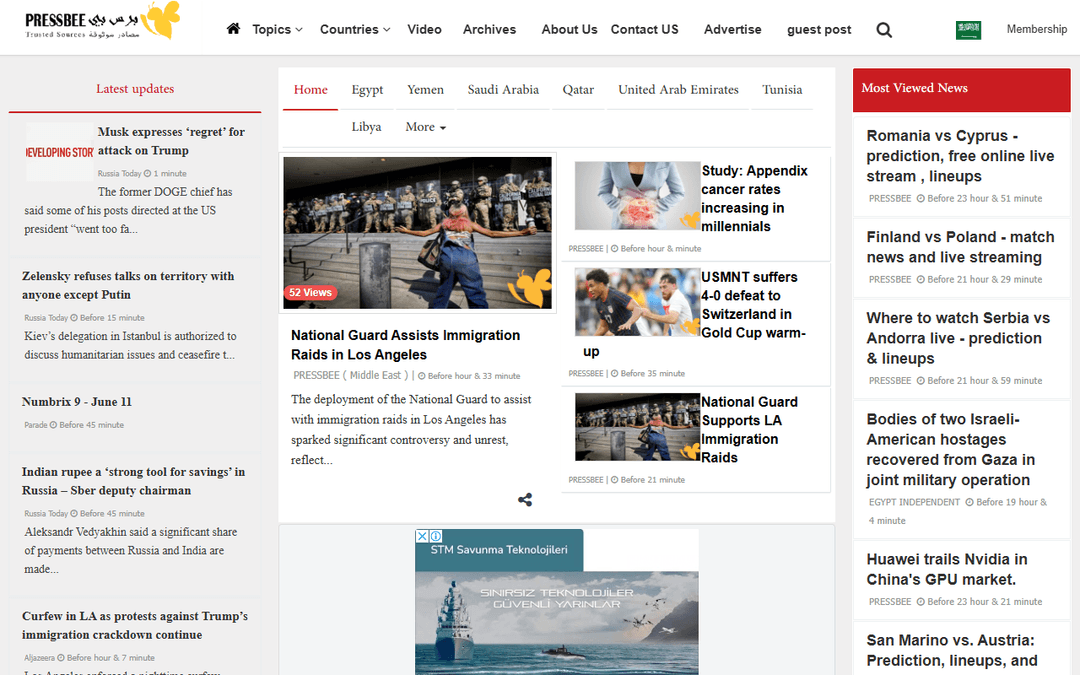Open National Guard Supports LA Immigration Raids
Image resolution: width=1080 pixels, height=675 pixels.
[x=749, y=430]
